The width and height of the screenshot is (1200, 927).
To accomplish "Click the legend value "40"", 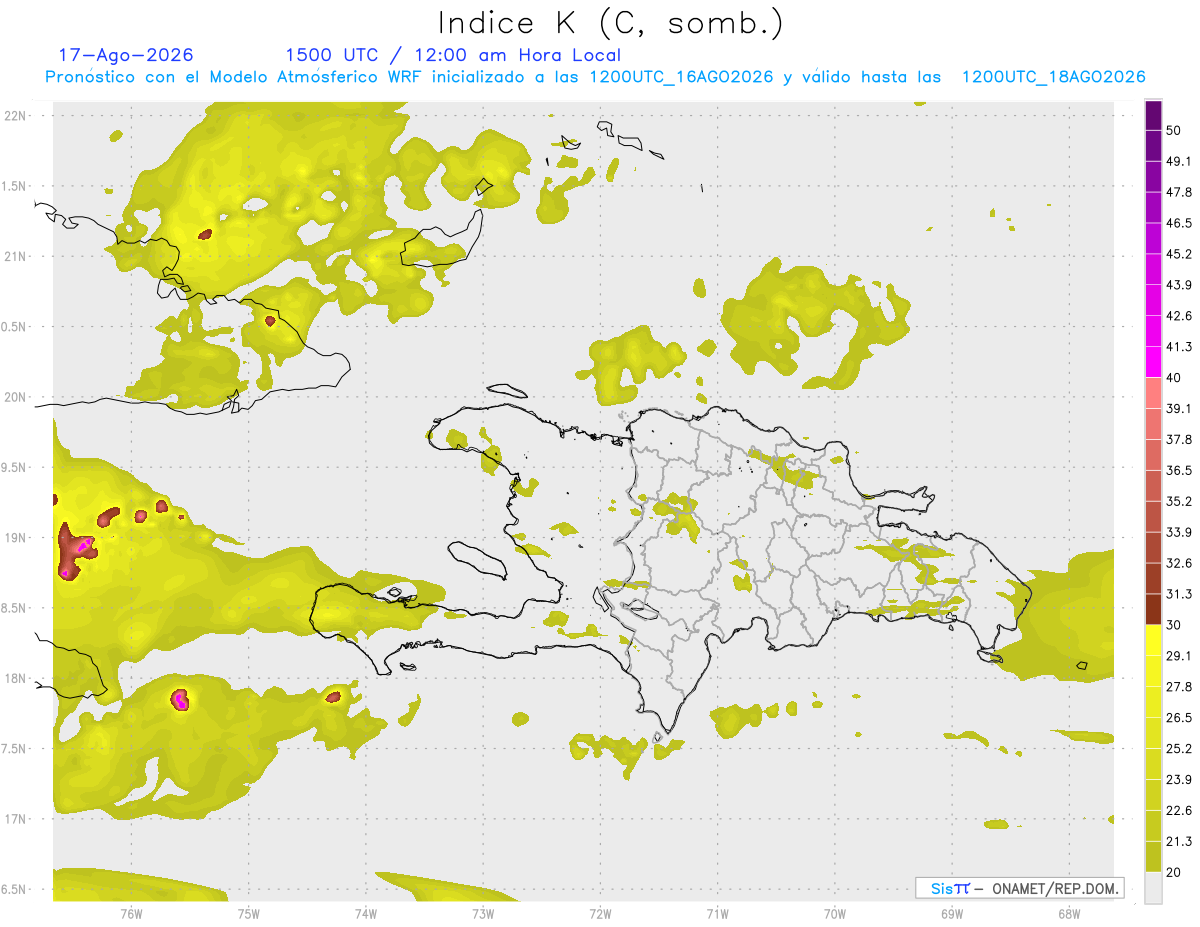I will pos(1175,378).
